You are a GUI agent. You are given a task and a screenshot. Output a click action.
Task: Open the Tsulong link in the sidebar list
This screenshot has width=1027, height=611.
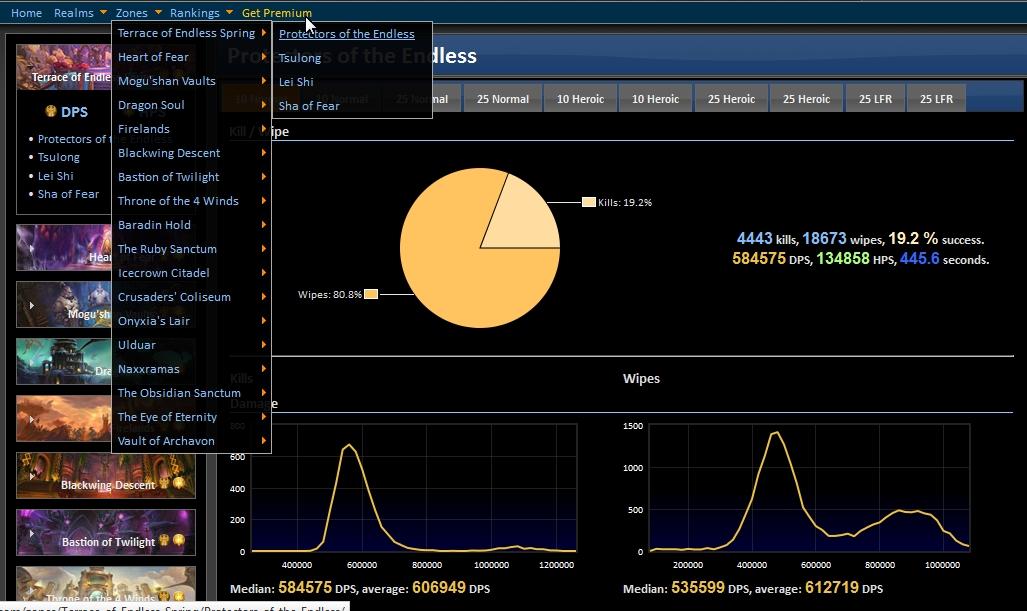point(58,157)
